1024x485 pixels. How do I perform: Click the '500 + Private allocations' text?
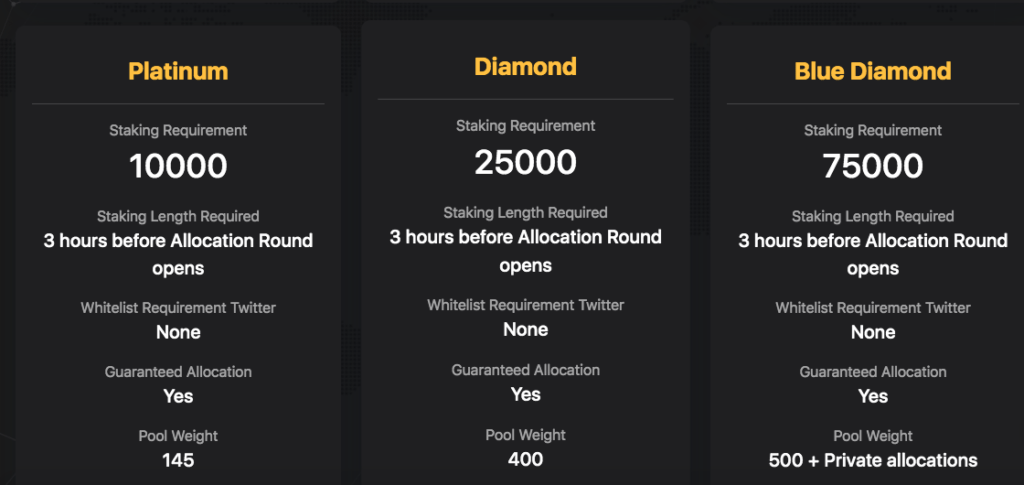pyautogui.click(x=873, y=460)
